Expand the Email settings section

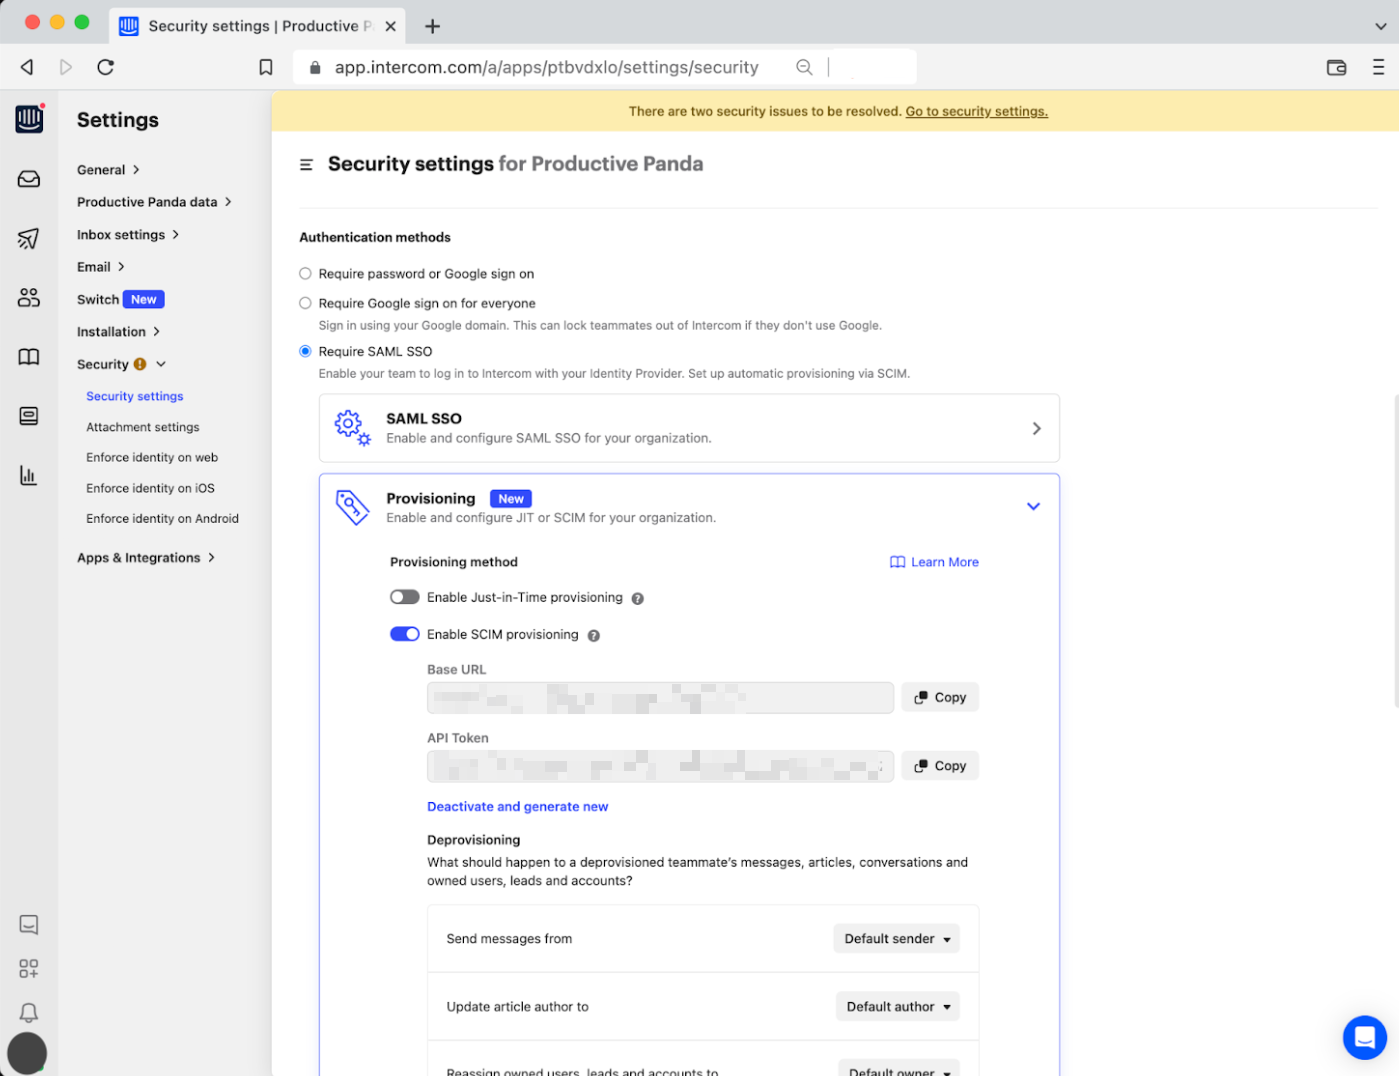point(100,267)
